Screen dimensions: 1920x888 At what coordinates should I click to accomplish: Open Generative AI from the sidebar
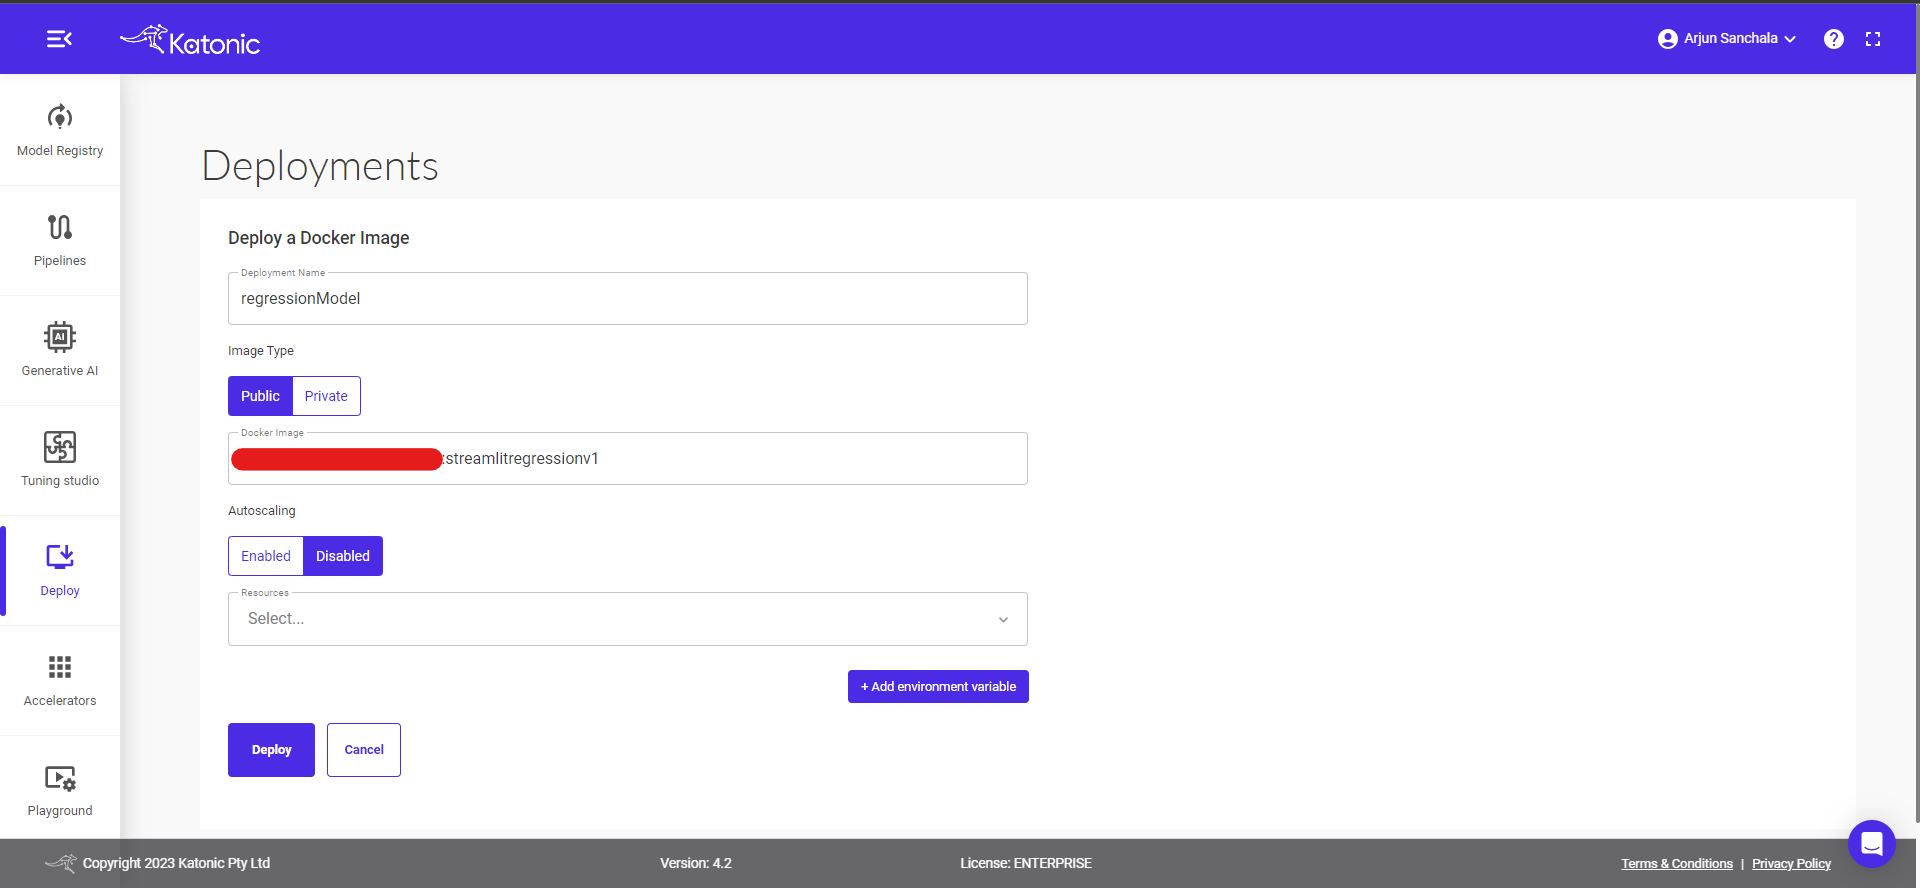click(60, 350)
